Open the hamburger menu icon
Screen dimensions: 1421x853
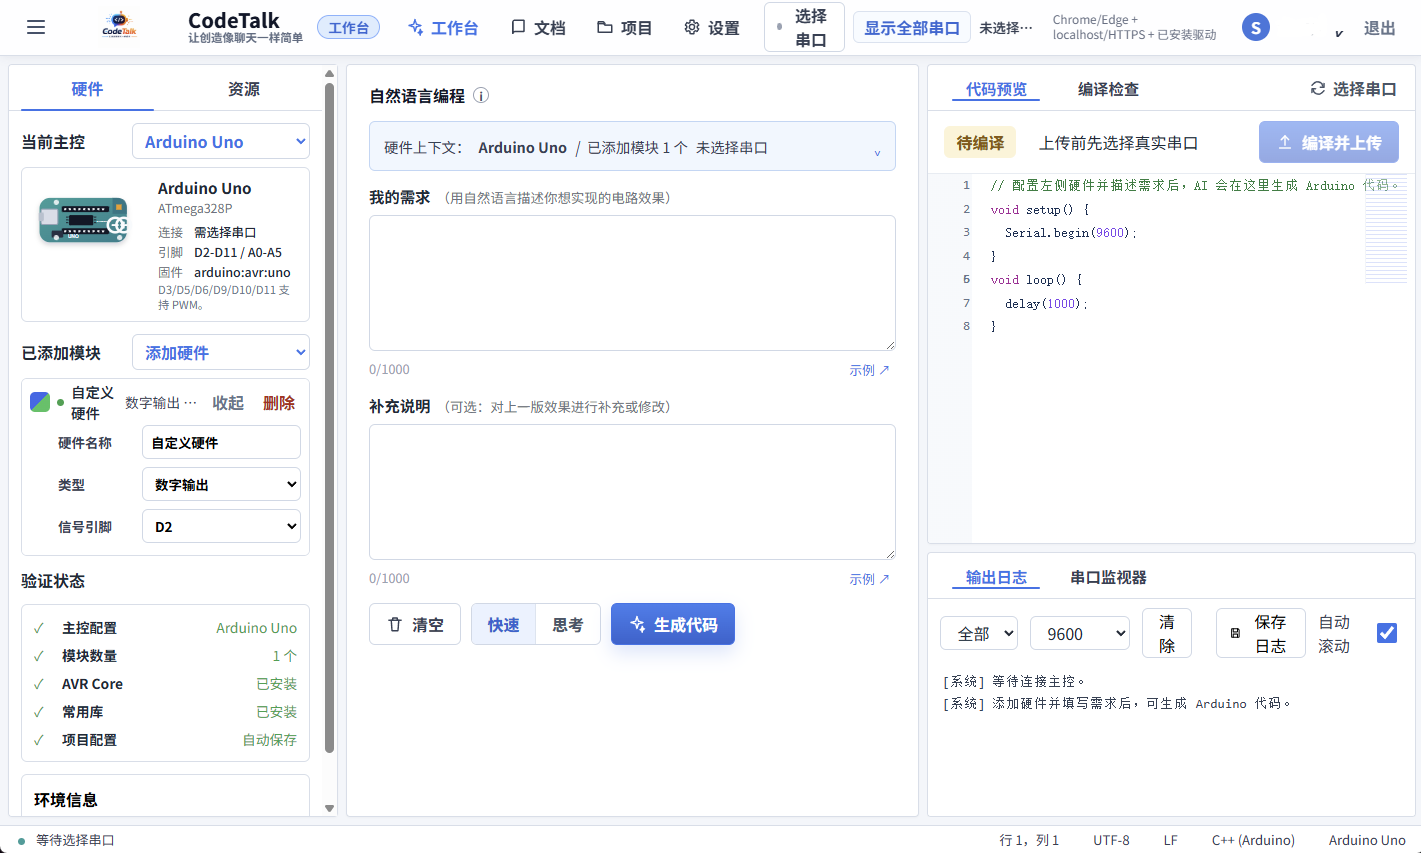point(36,27)
